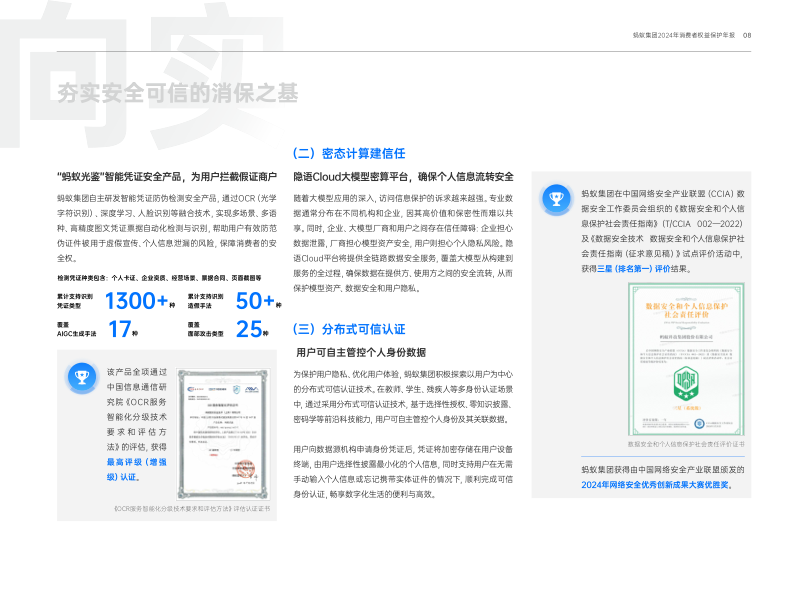Click the page number 08 in the header

click(747, 35)
